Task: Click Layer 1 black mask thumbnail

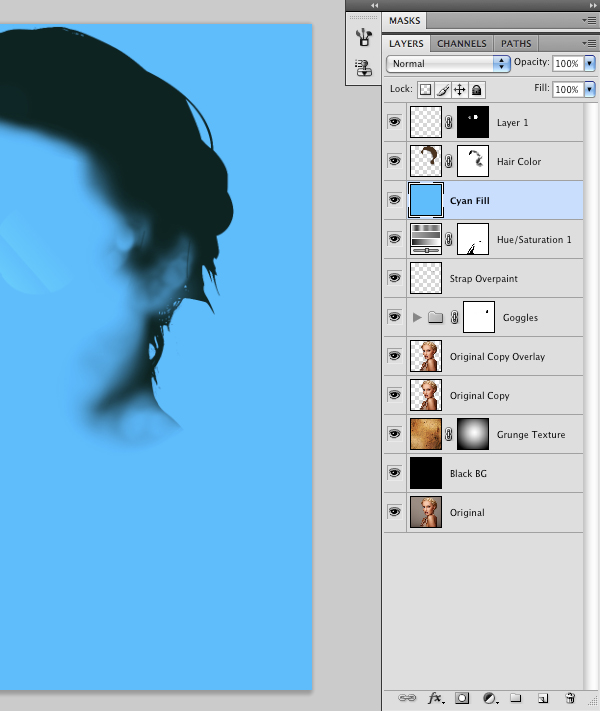Action: coord(473,122)
